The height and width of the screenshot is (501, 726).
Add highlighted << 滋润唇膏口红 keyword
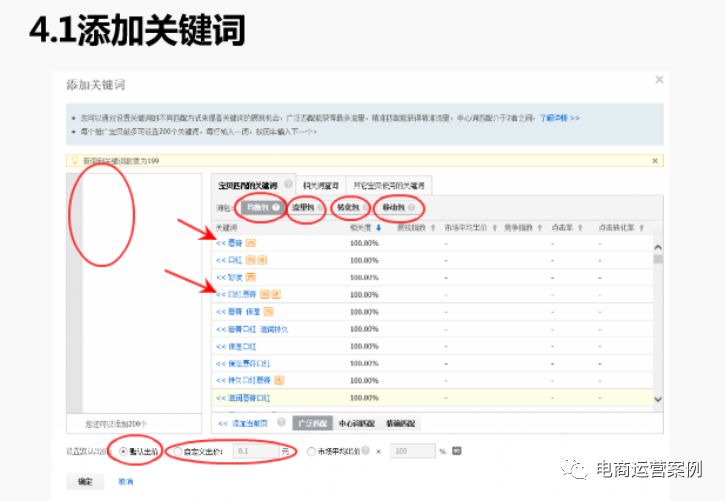(244, 398)
